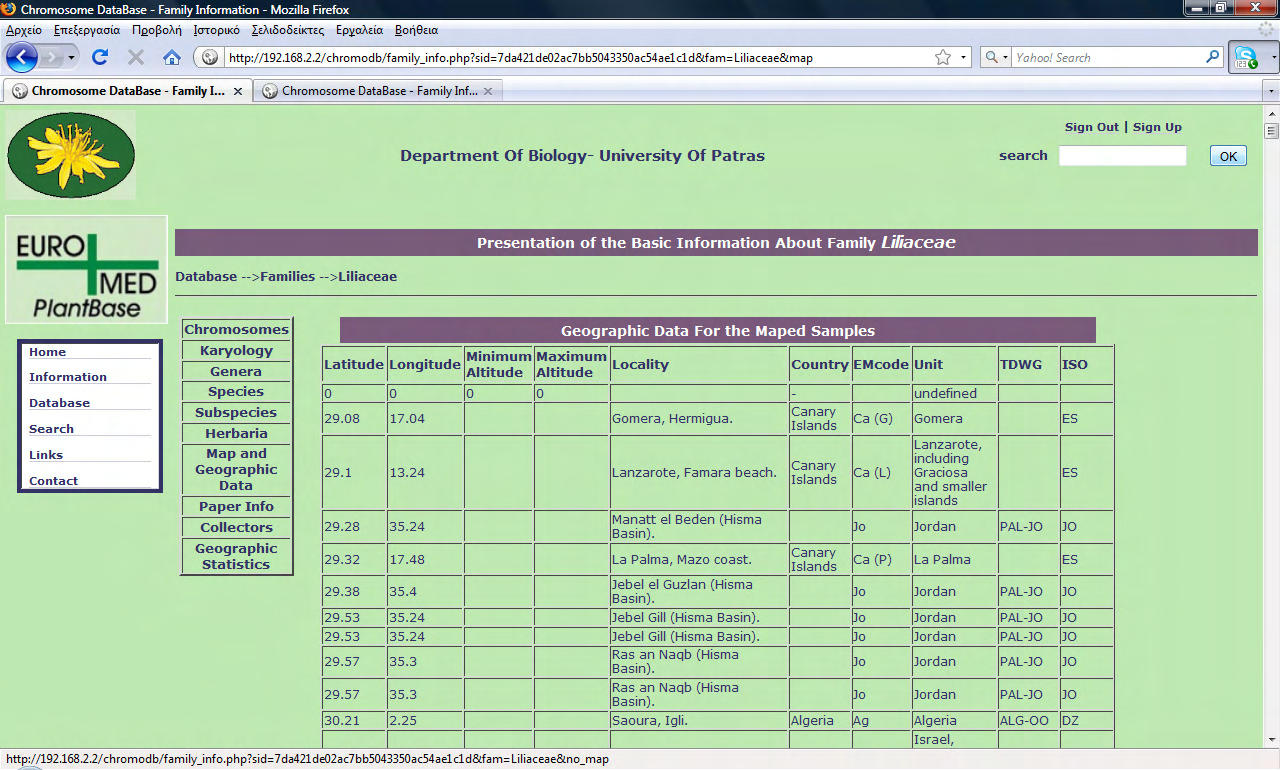Image resolution: width=1280 pixels, height=770 pixels.
Task: Select the first Chromosome DataBase tab
Action: pos(127,91)
